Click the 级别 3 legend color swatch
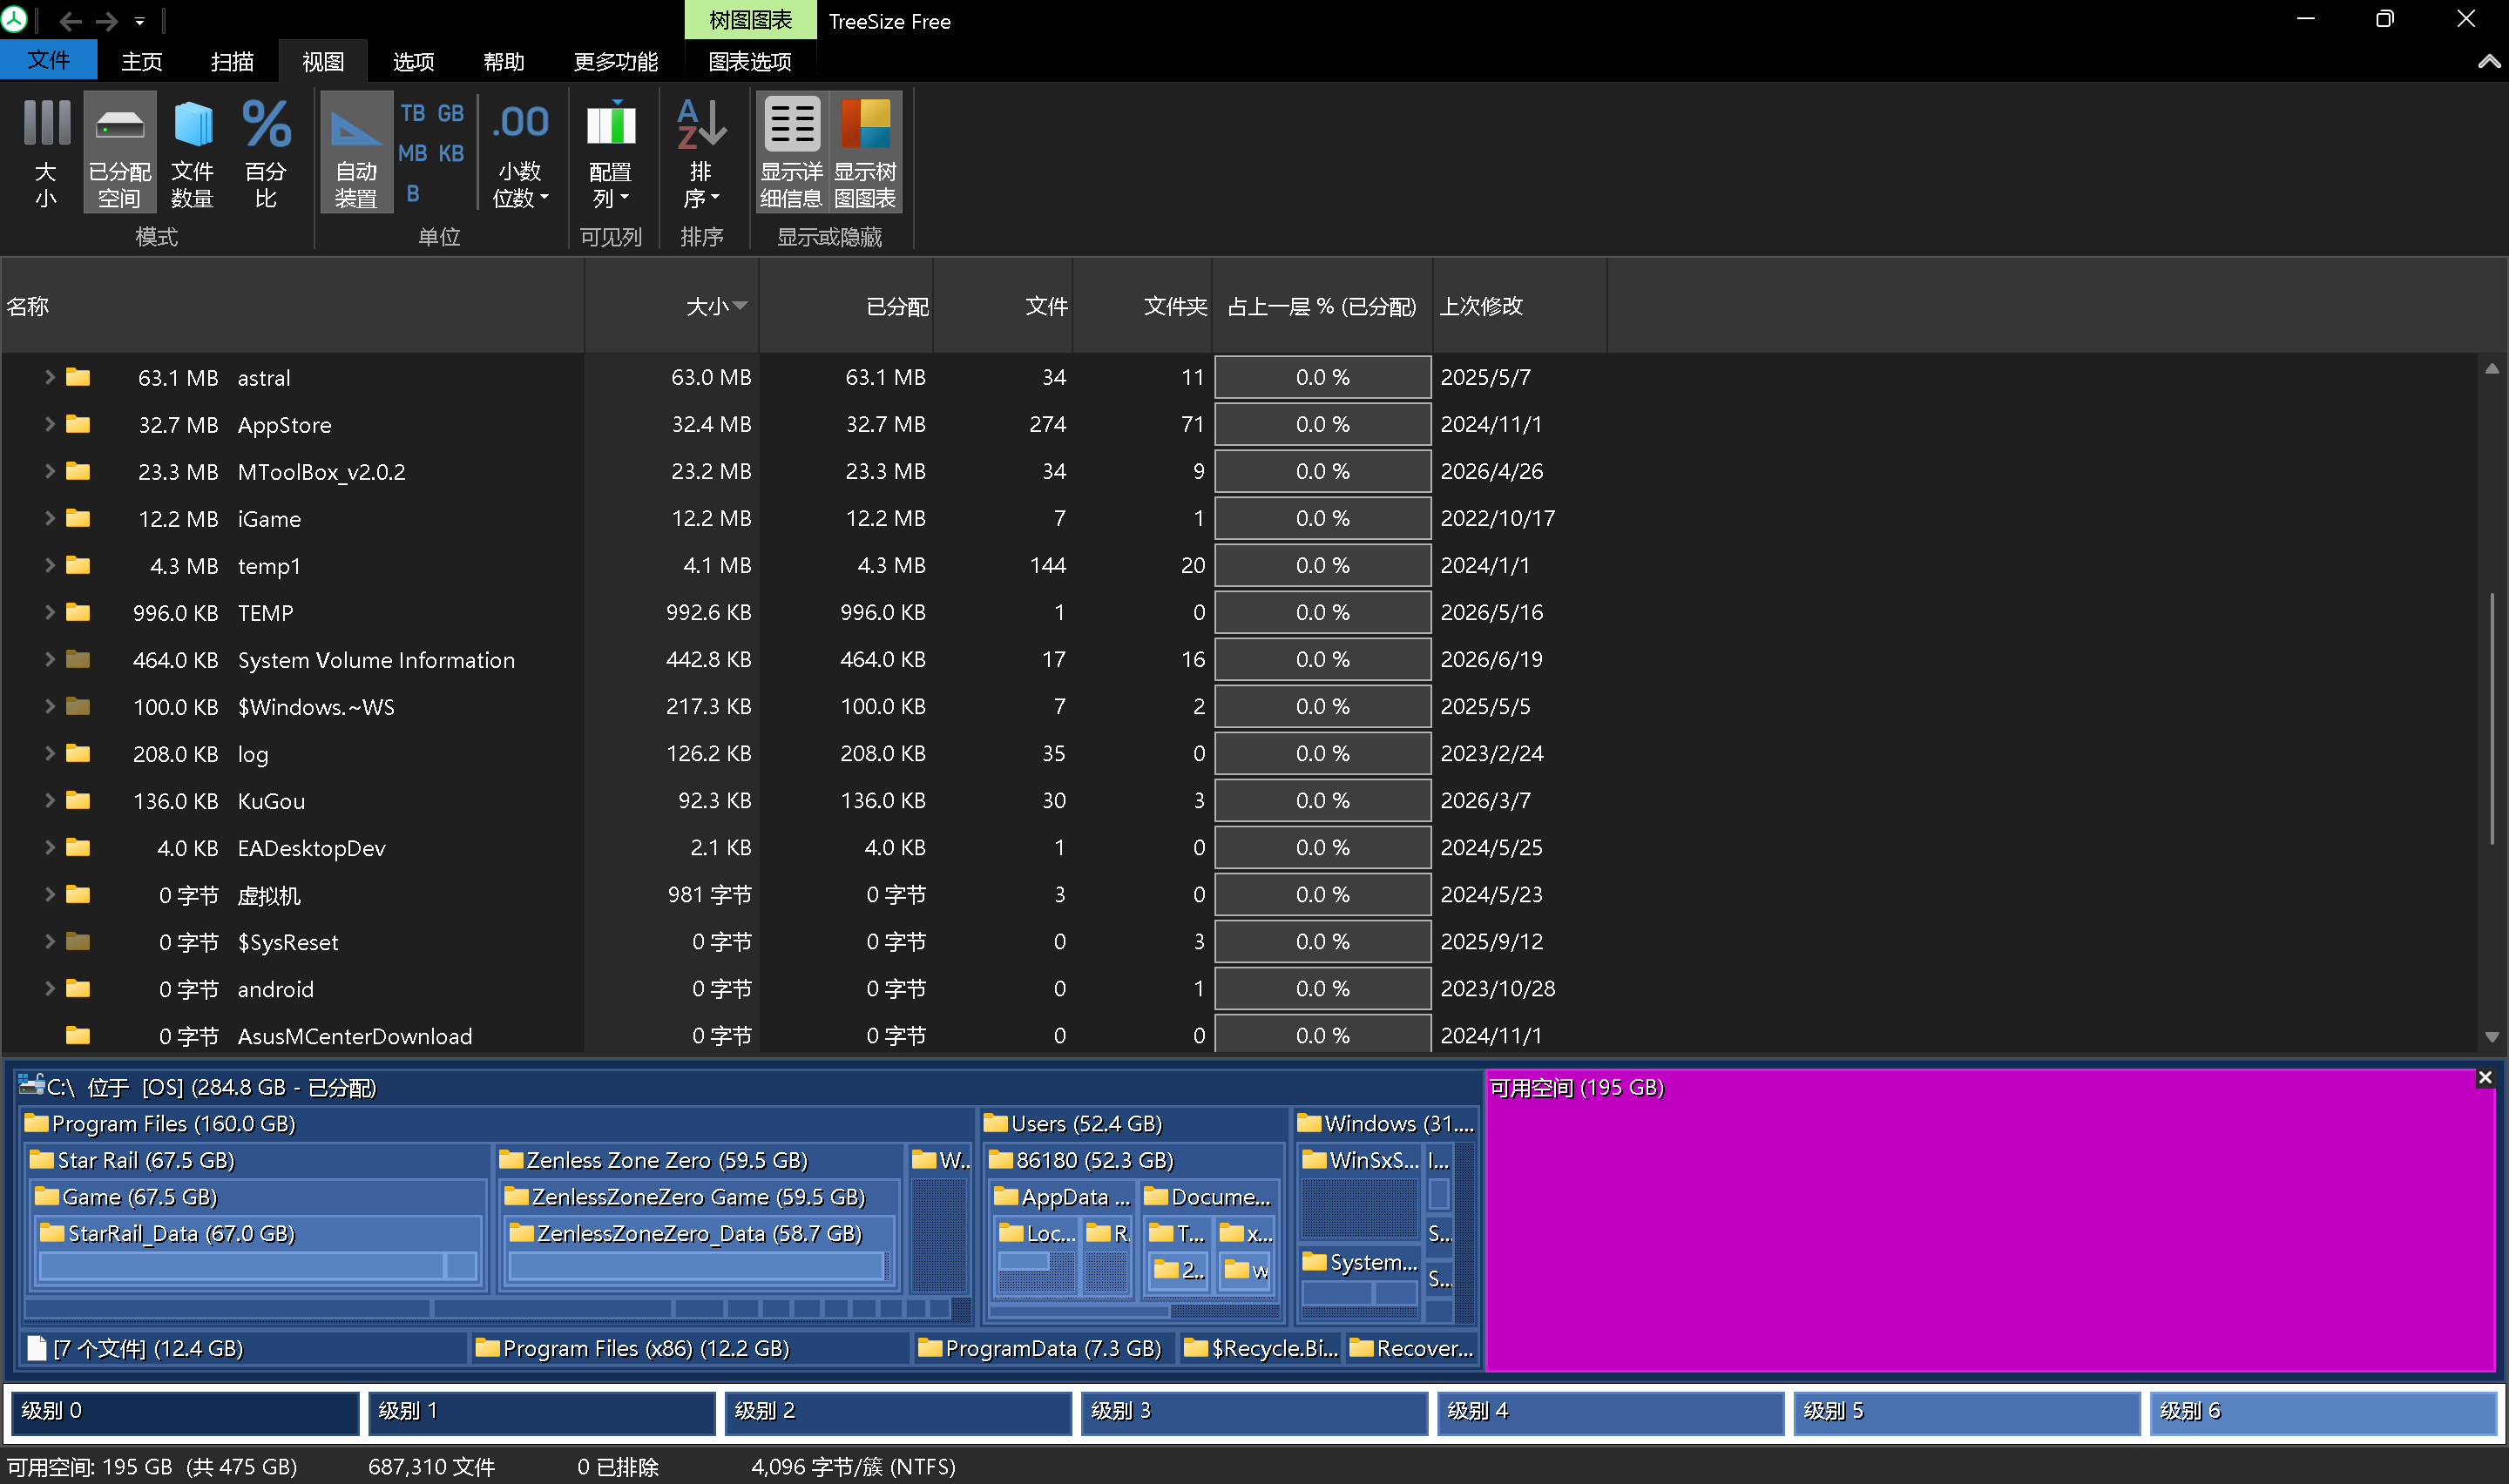This screenshot has height=1484, width=2509. pyautogui.click(x=1254, y=1411)
